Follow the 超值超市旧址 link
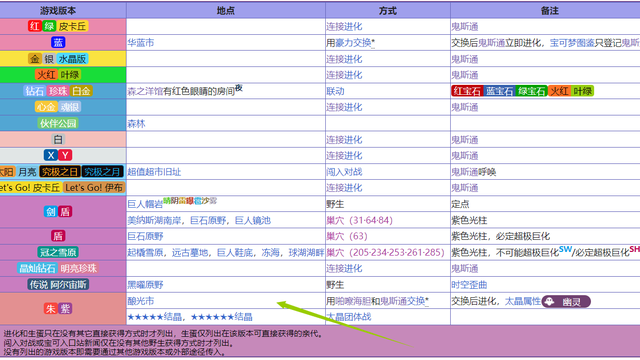The width and height of the screenshot is (640, 360). [154, 172]
